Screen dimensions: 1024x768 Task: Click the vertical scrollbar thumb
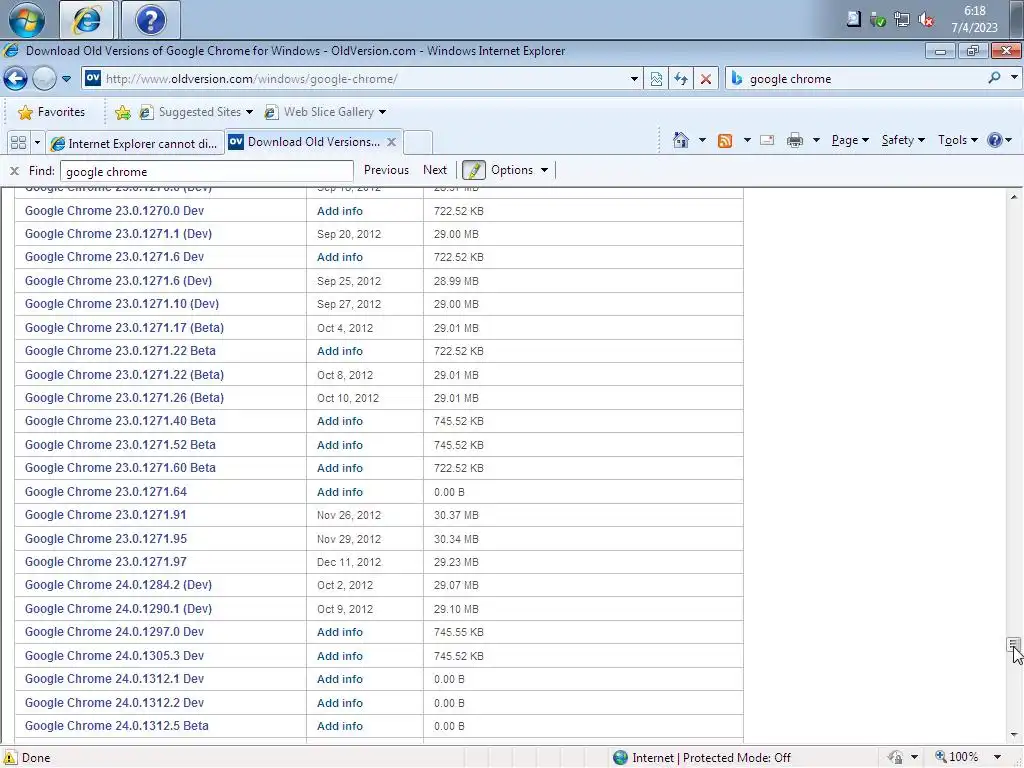coord(1014,645)
